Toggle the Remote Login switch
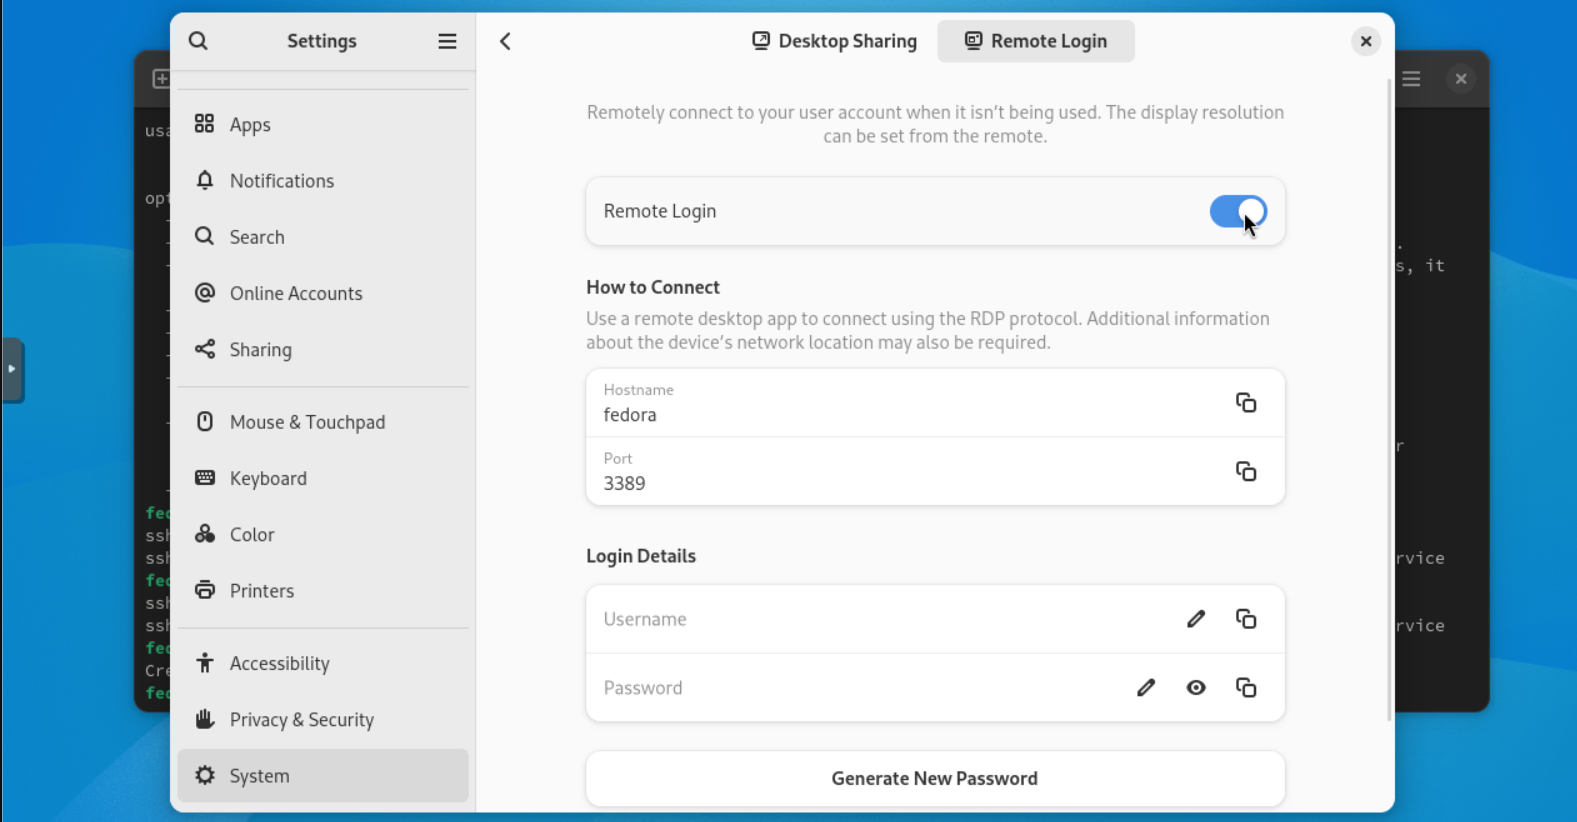 [x=1238, y=211]
